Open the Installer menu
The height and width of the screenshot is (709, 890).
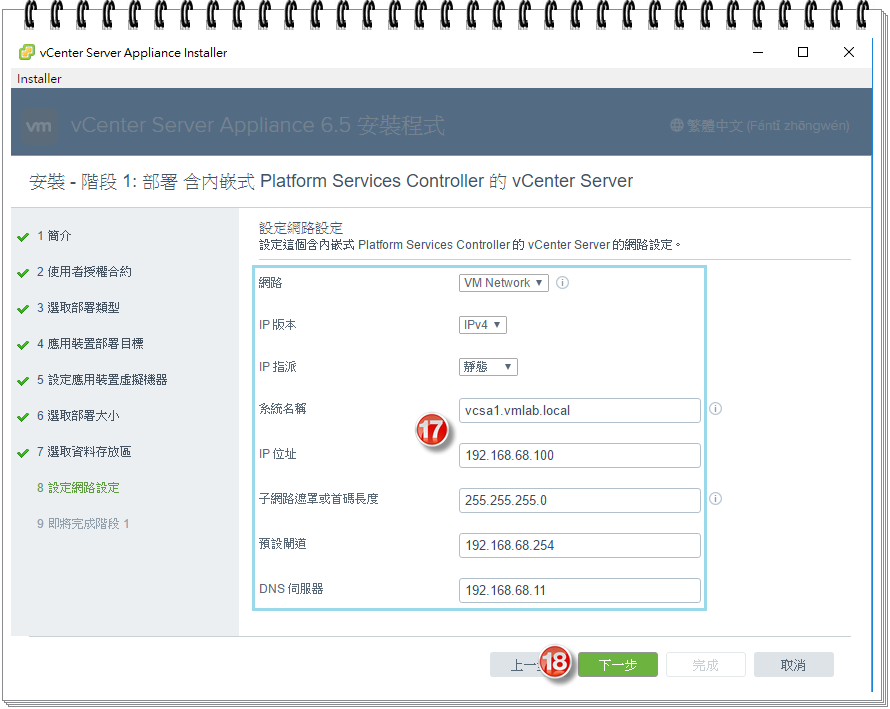pyautogui.click(x=39, y=78)
